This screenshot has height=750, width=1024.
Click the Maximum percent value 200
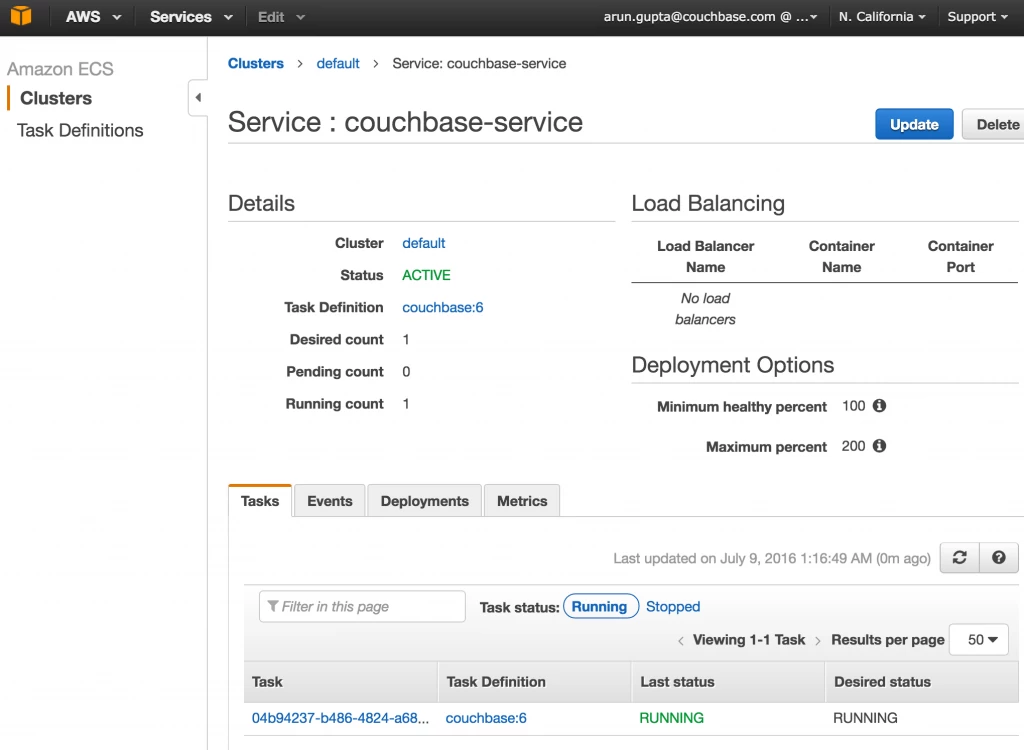[x=854, y=446]
